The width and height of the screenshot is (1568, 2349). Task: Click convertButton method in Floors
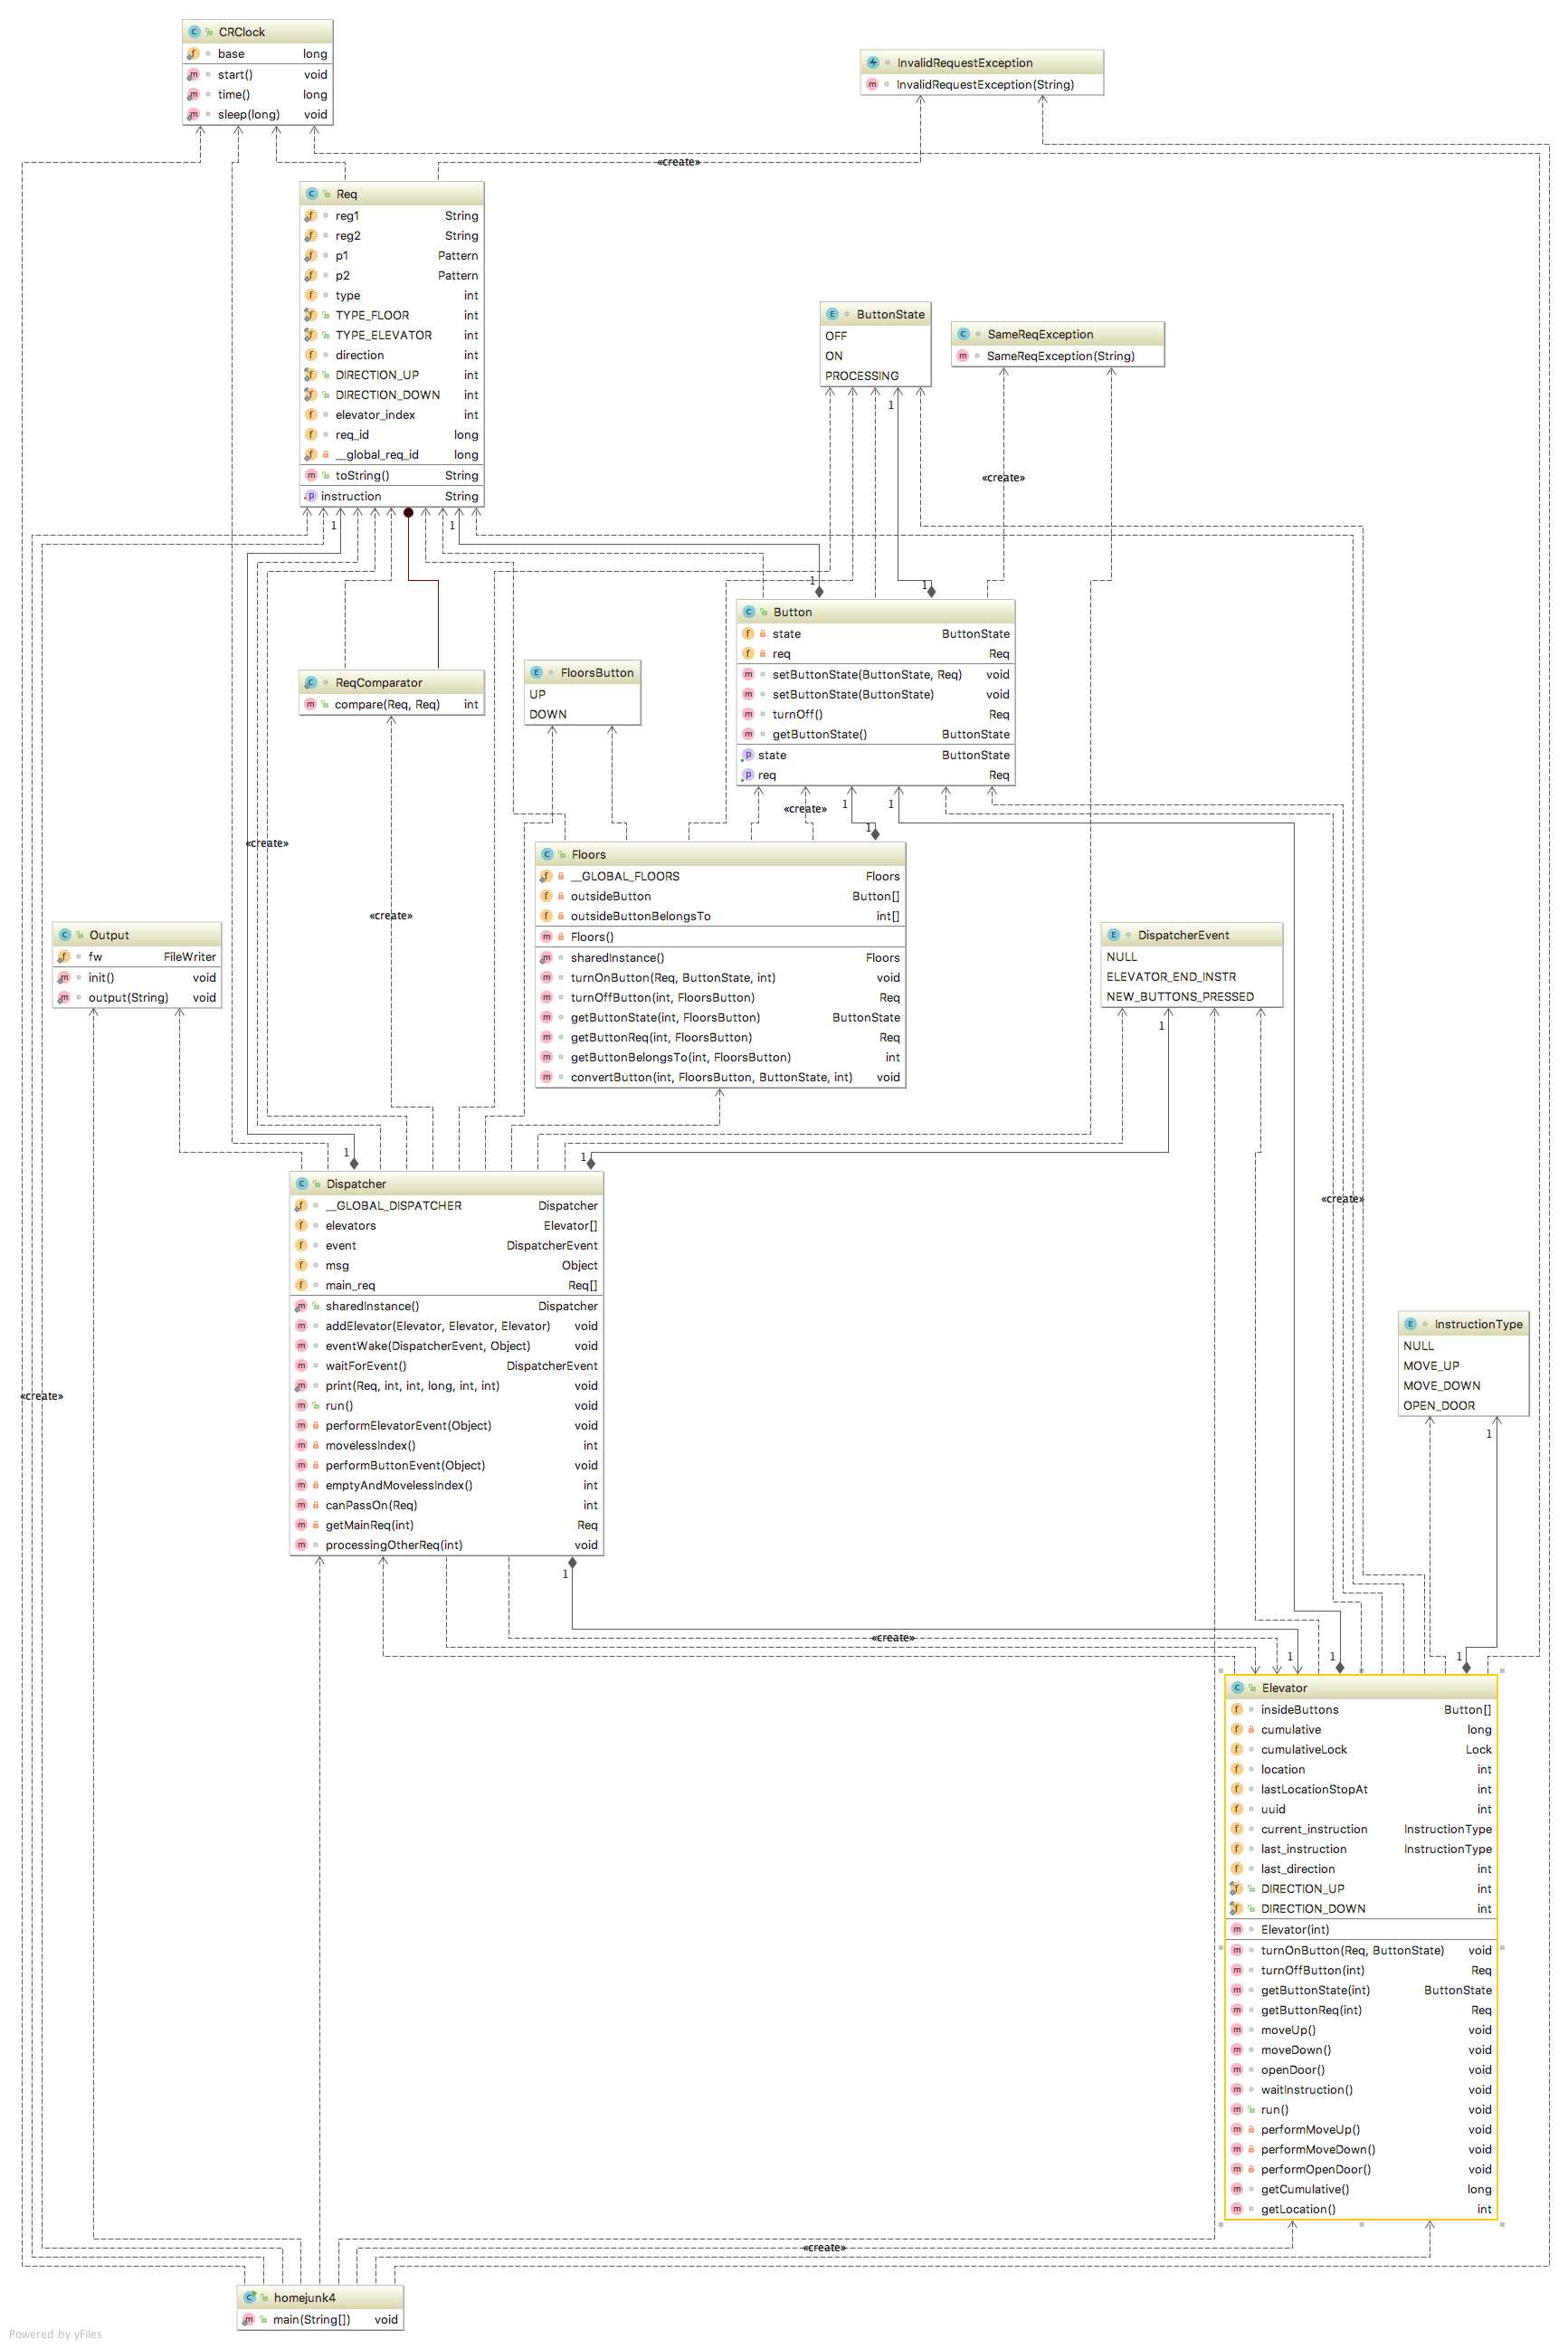(x=721, y=1078)
